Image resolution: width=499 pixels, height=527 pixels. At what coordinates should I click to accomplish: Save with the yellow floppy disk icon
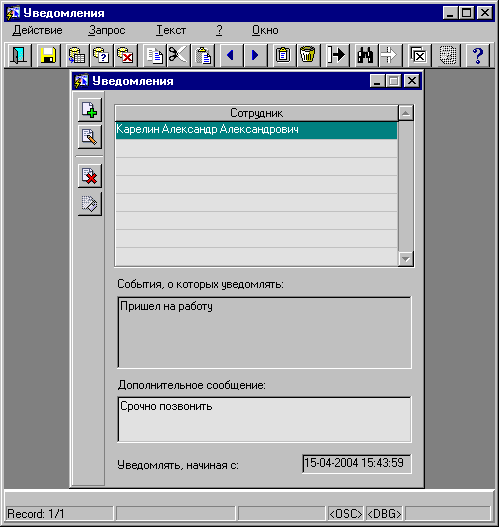48,55
